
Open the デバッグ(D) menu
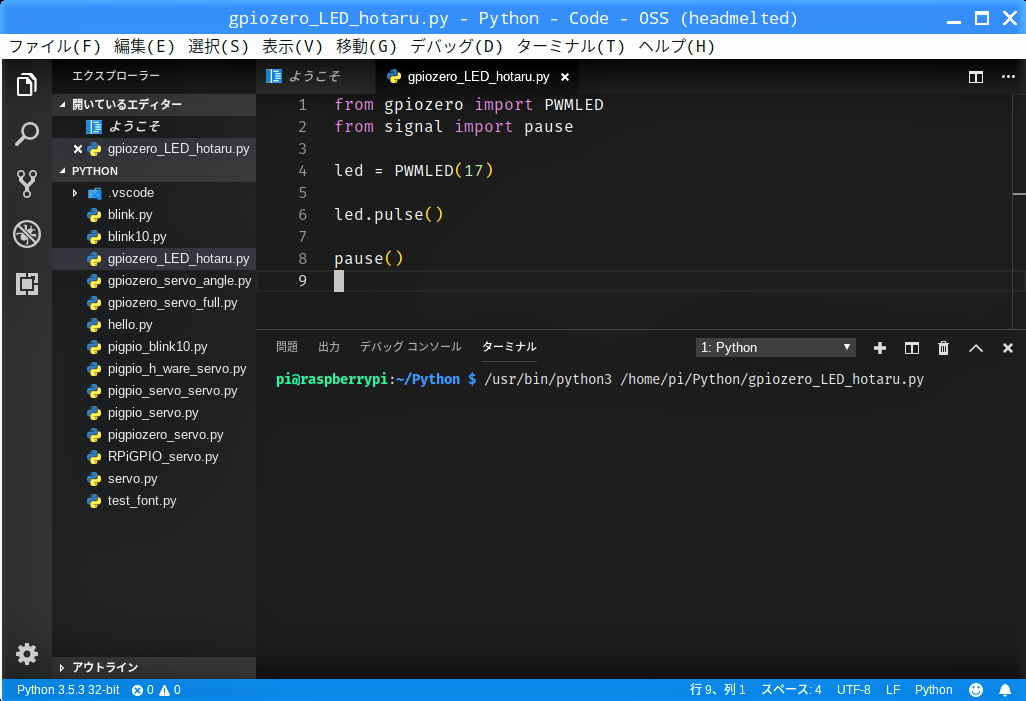click(x=456, y=46)
